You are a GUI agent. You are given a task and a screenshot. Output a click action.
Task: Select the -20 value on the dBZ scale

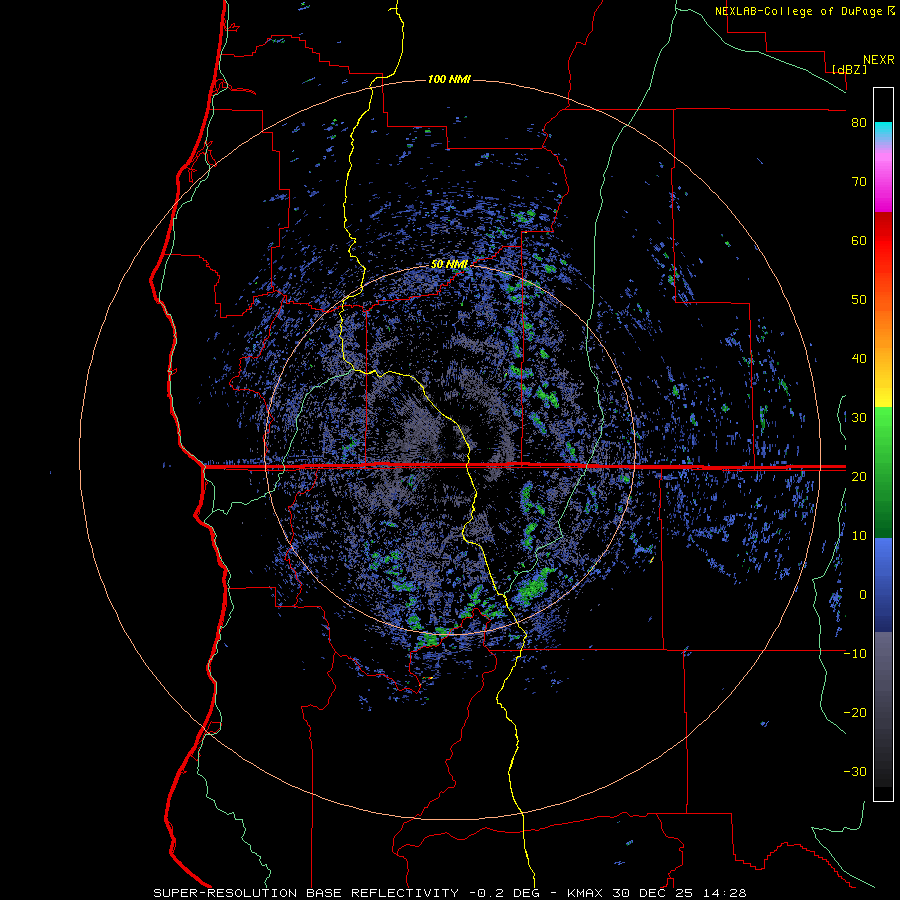point(855,712)
